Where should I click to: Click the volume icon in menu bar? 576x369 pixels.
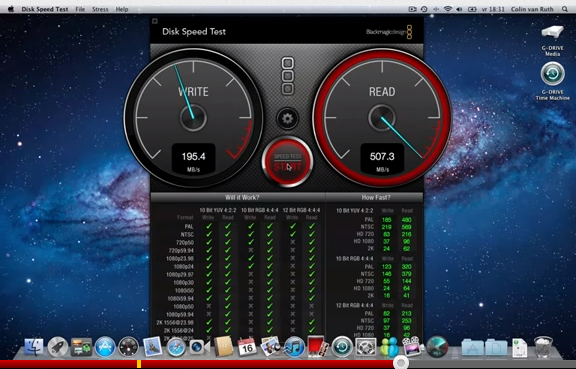(x=459, y=9)
